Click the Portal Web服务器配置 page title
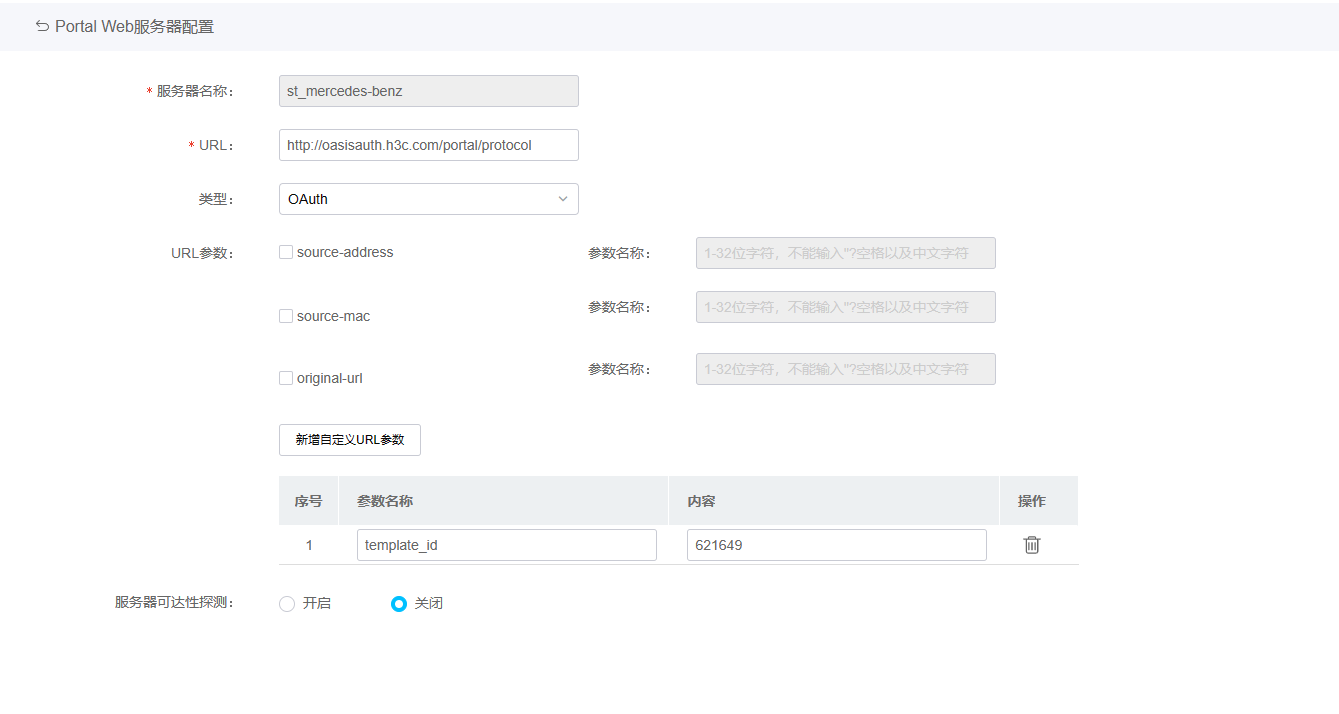1339x714 pixels. tap(134, 27)
